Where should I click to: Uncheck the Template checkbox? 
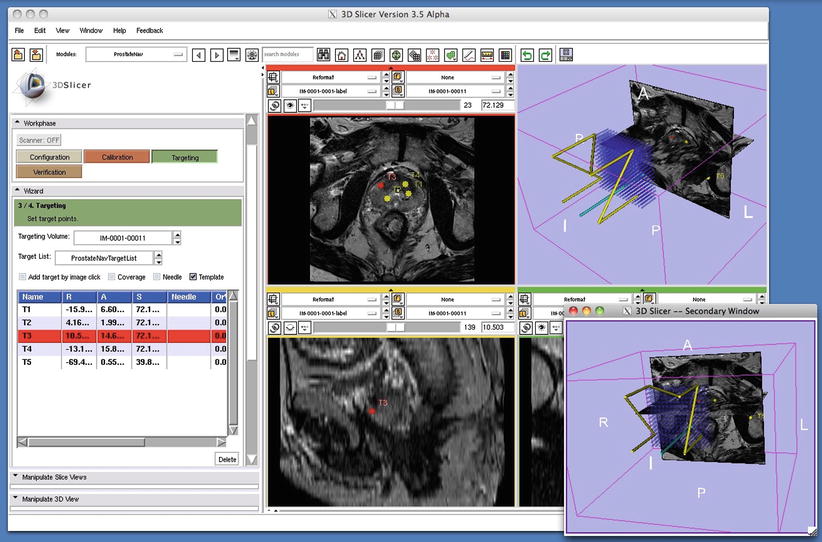click(x=193, y=277)
